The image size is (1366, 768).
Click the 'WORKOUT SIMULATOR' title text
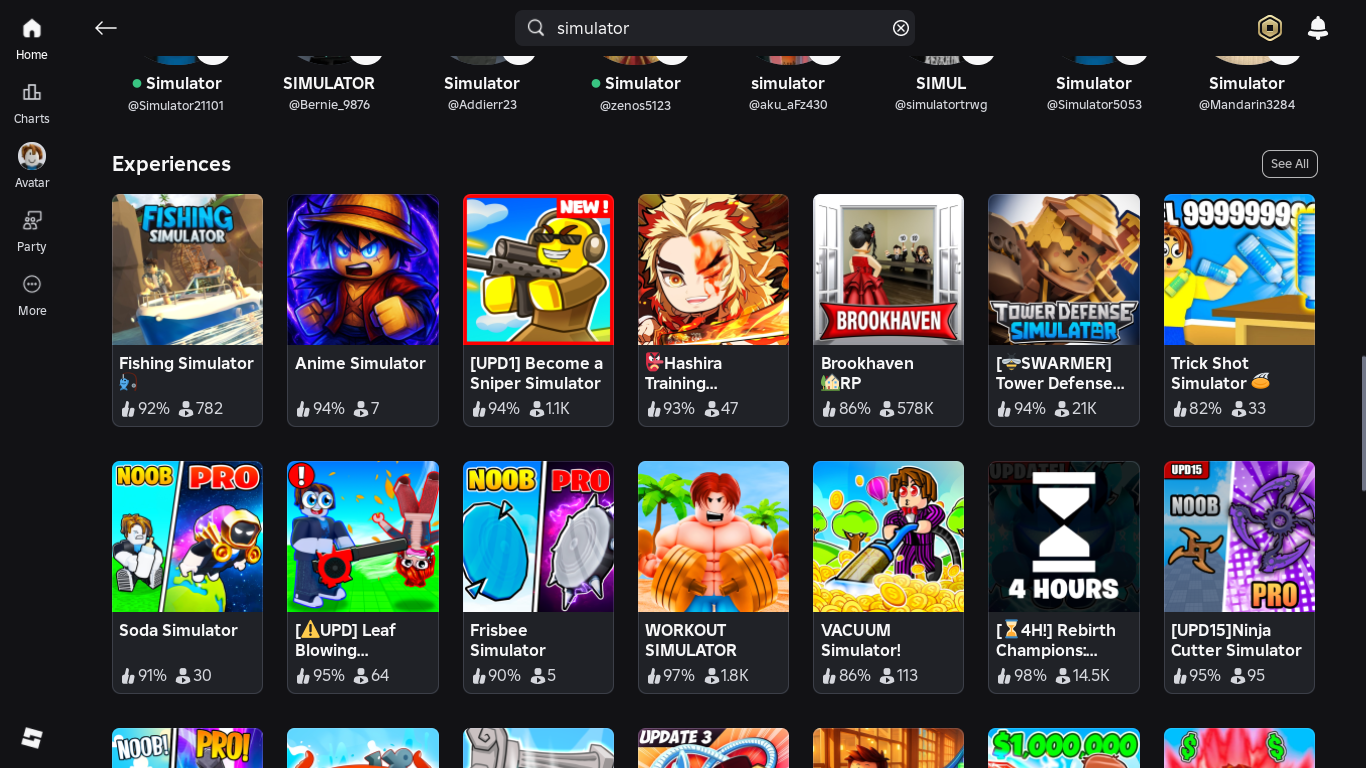[691, 641]
